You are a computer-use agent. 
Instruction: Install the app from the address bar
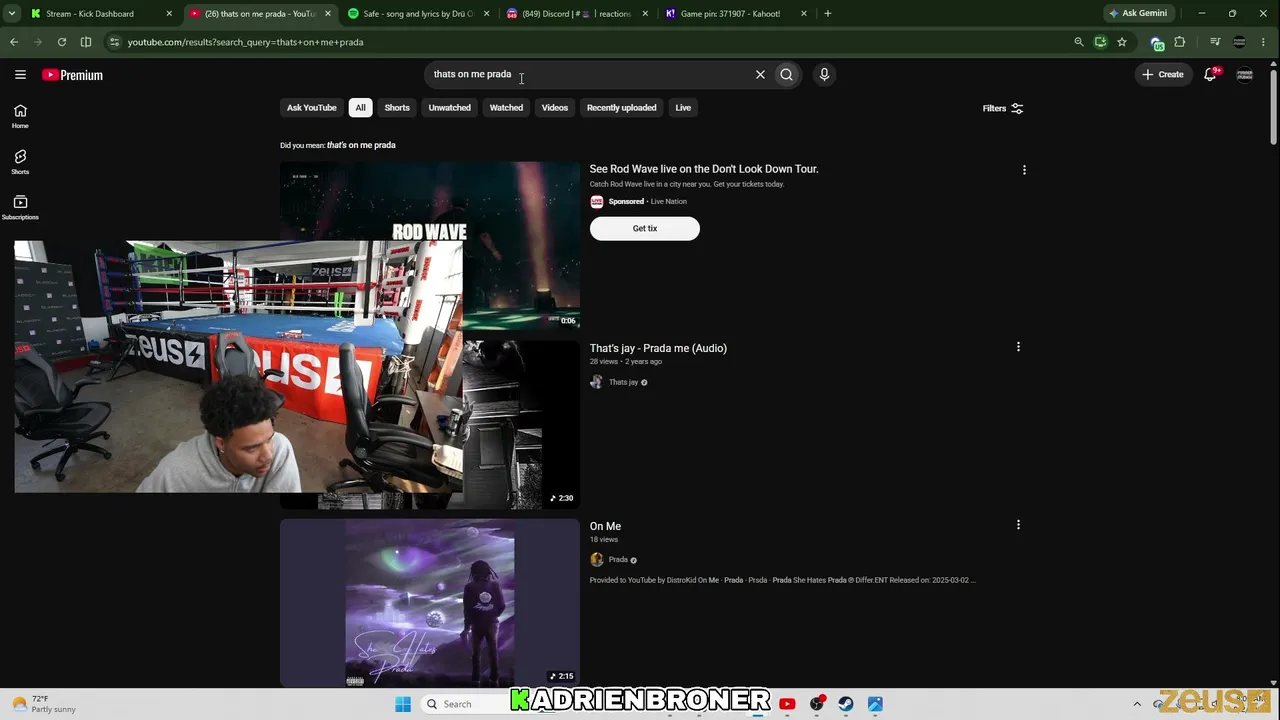pos(1100,42)
